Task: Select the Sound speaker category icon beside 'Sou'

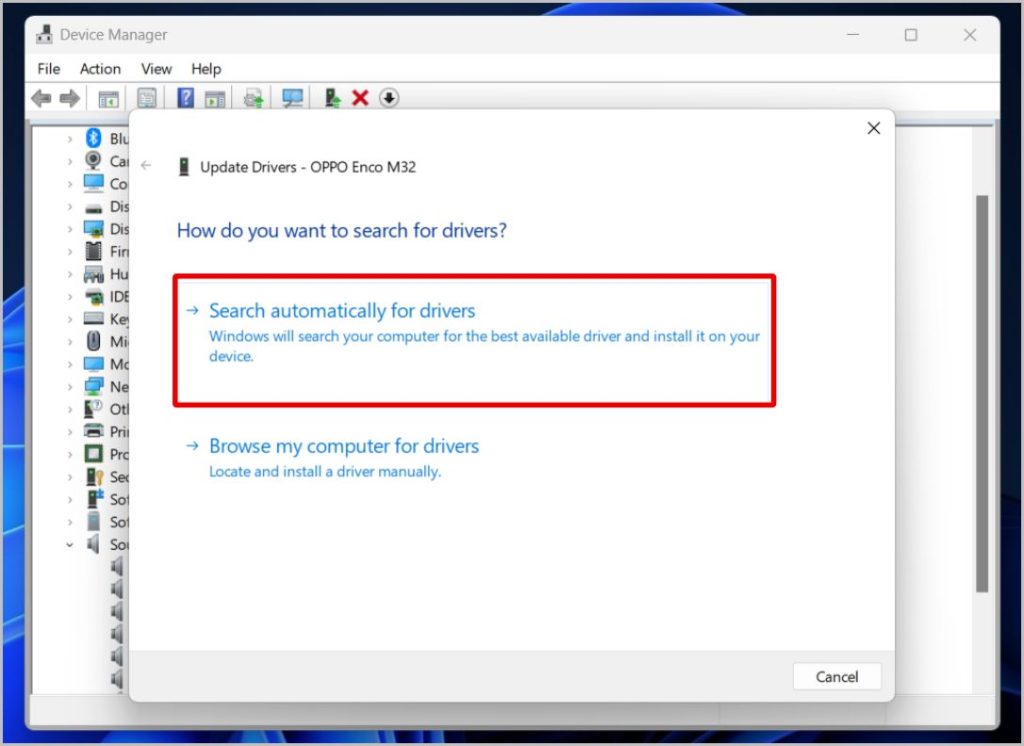Action: pos(93,543)
